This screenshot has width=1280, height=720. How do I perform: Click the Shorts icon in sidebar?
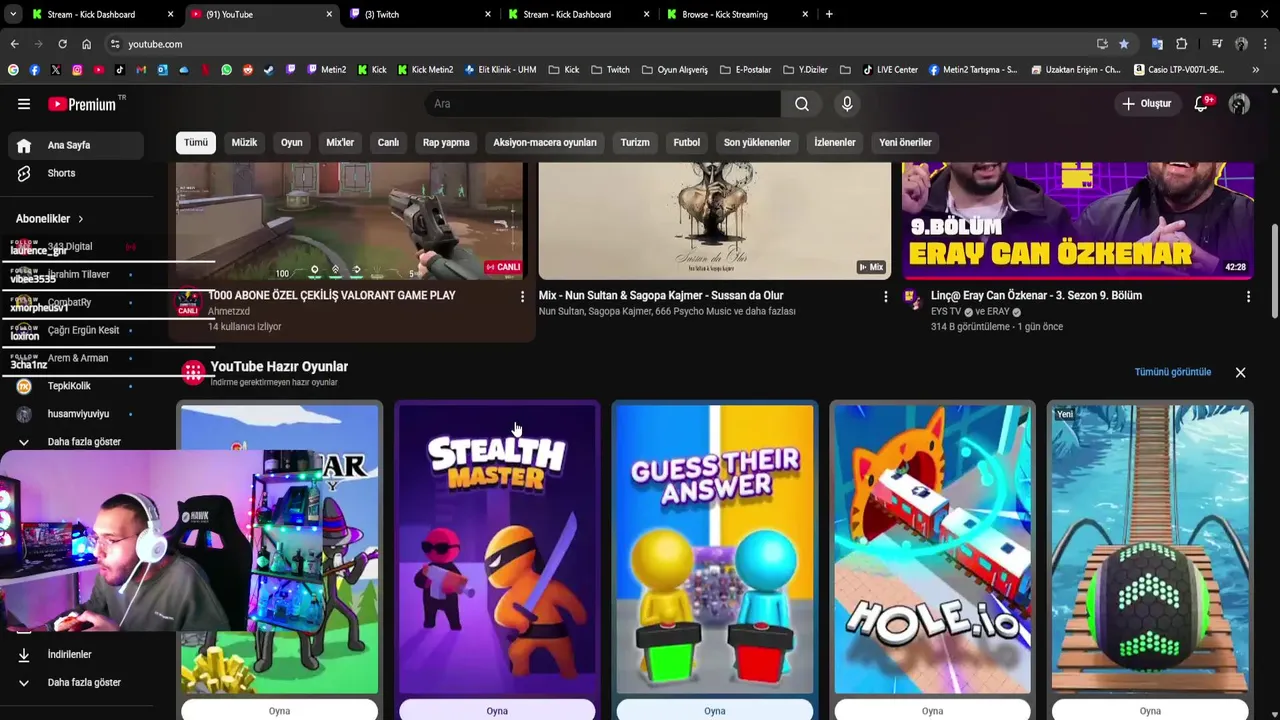point(24,173)
